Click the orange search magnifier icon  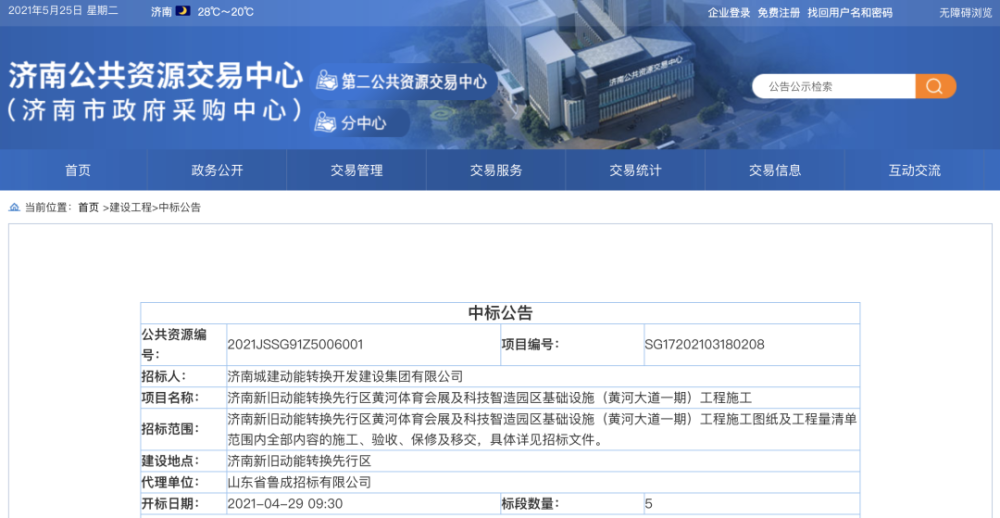[935, 86]
